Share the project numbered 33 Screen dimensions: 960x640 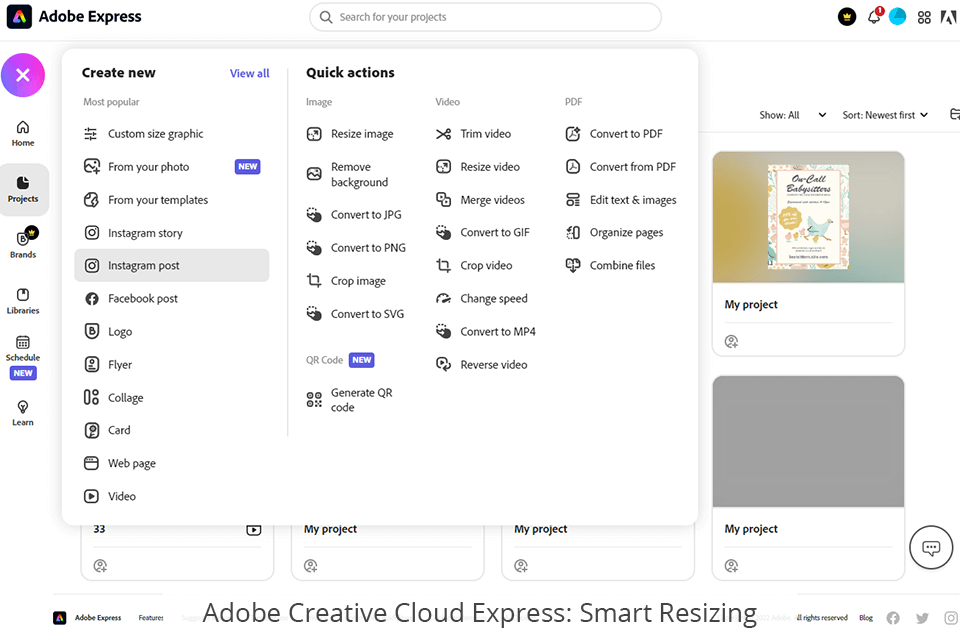[x=100, y=565]
